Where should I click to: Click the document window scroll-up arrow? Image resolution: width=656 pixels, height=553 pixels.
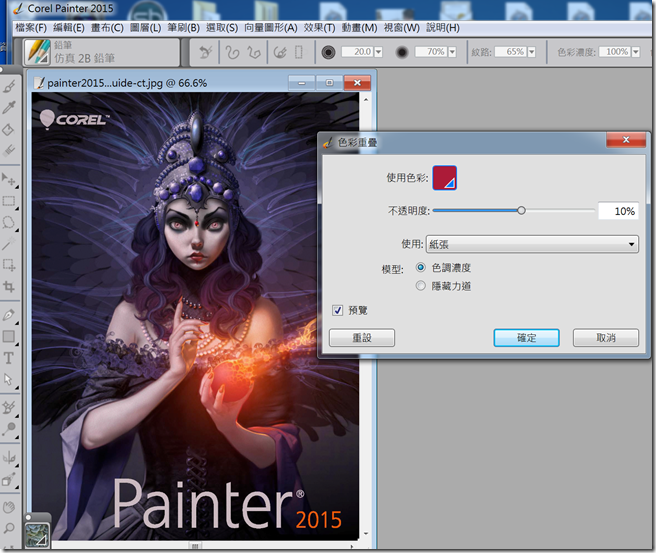coord(366,100)
